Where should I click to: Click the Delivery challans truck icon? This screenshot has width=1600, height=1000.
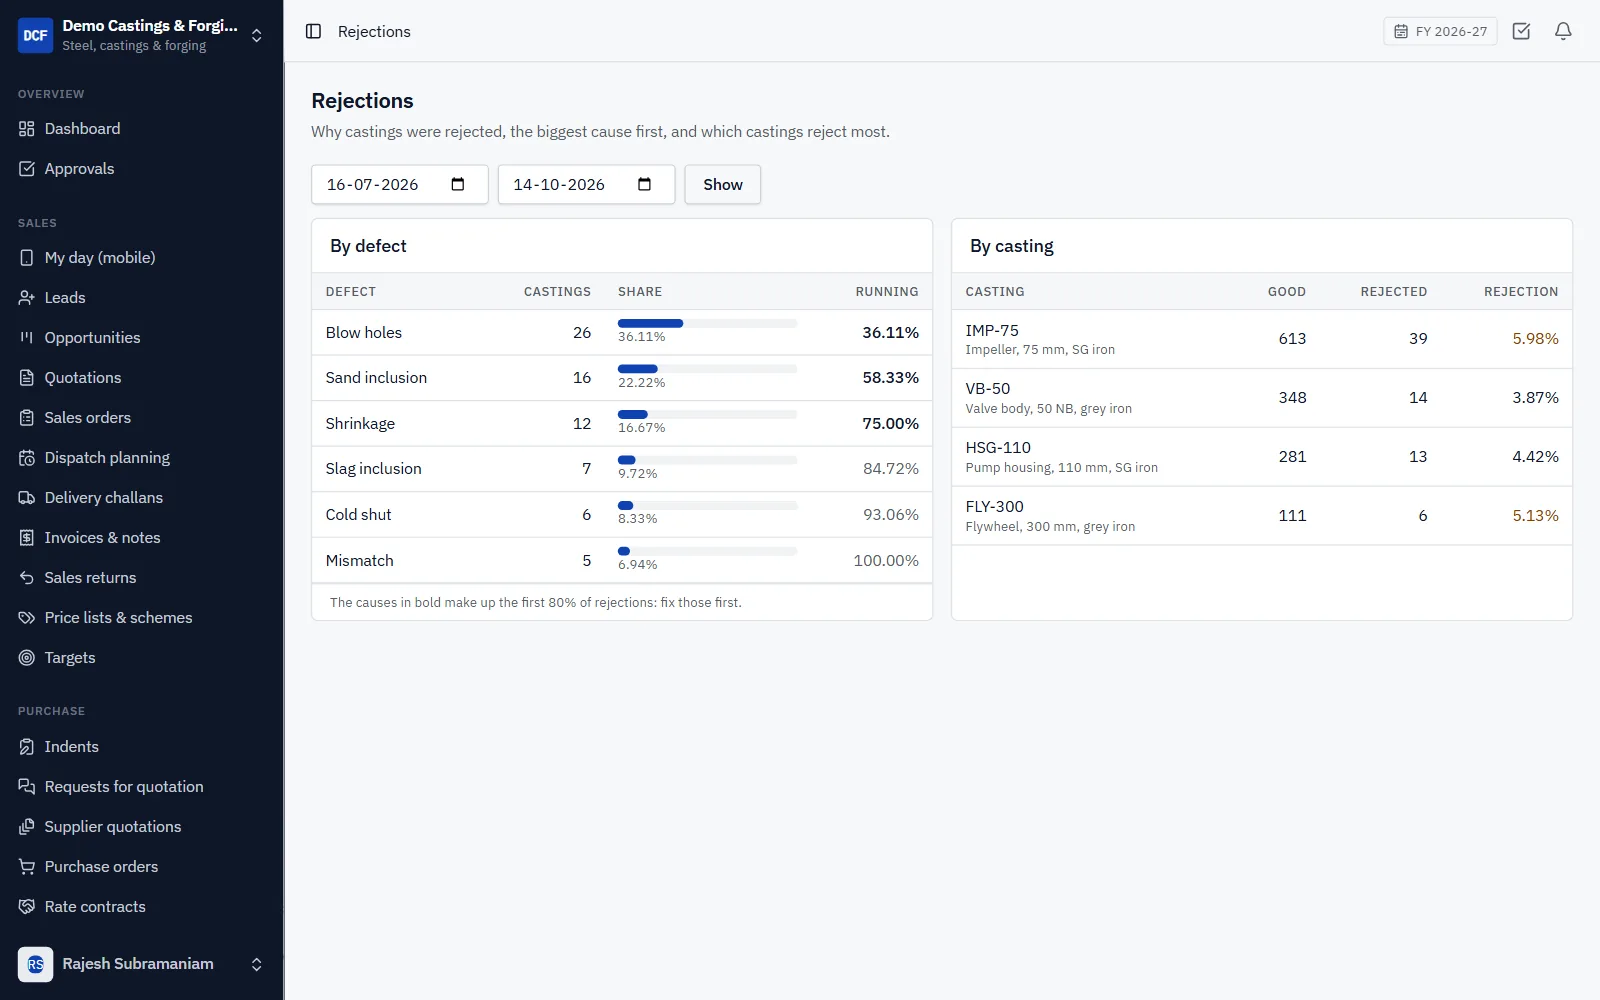27,498
